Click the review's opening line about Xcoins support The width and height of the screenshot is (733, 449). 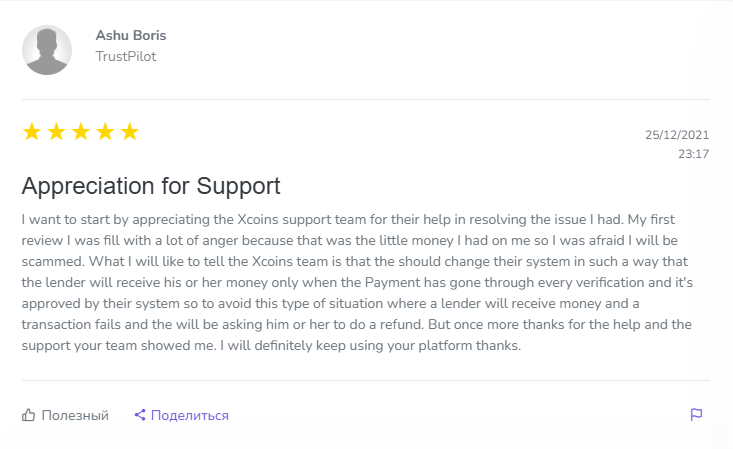pos(300,218)
